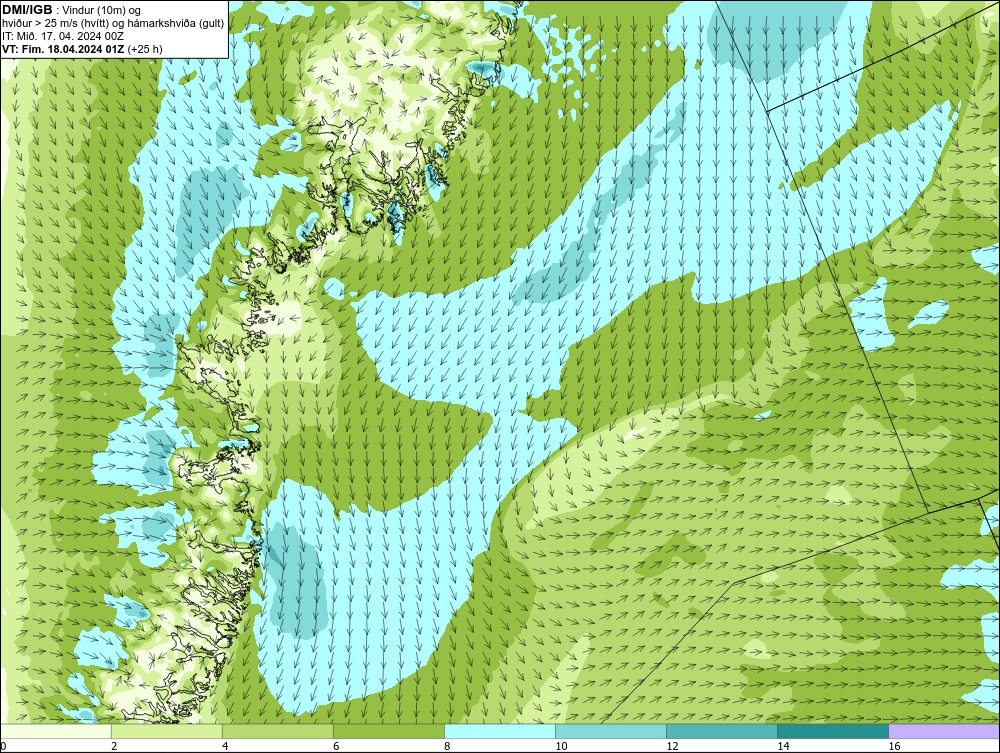
Task: Click the legend scale label 14
Action: (x=783, y=746)
